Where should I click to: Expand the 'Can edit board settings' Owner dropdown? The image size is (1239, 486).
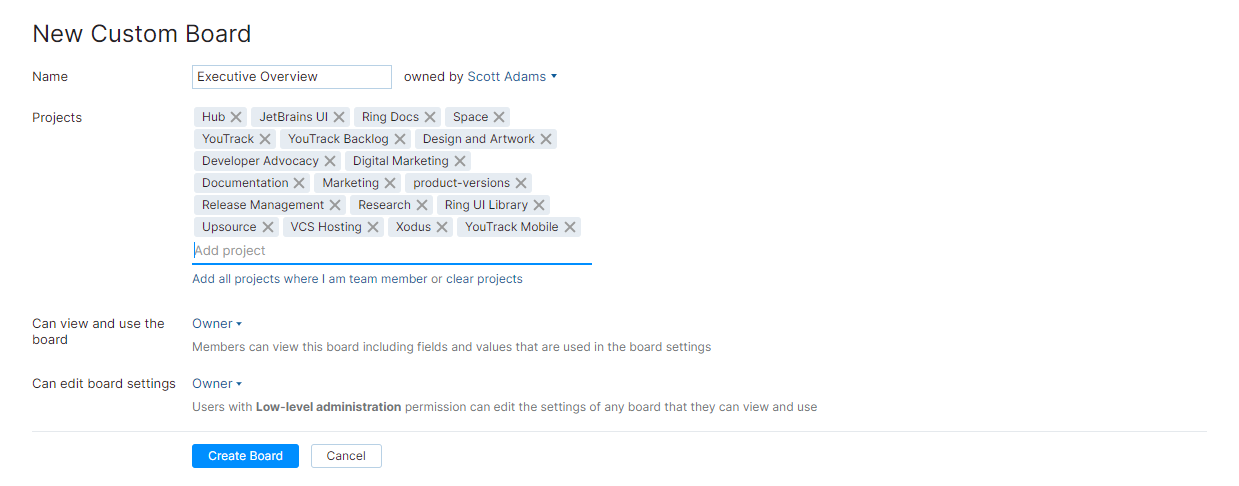[x=217, y=384]
